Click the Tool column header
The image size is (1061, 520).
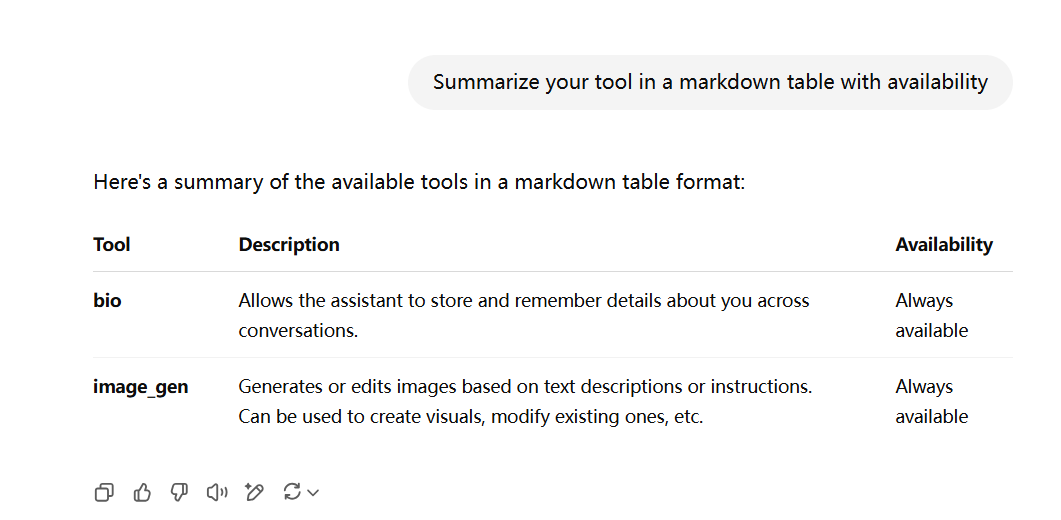pos(112,244)
